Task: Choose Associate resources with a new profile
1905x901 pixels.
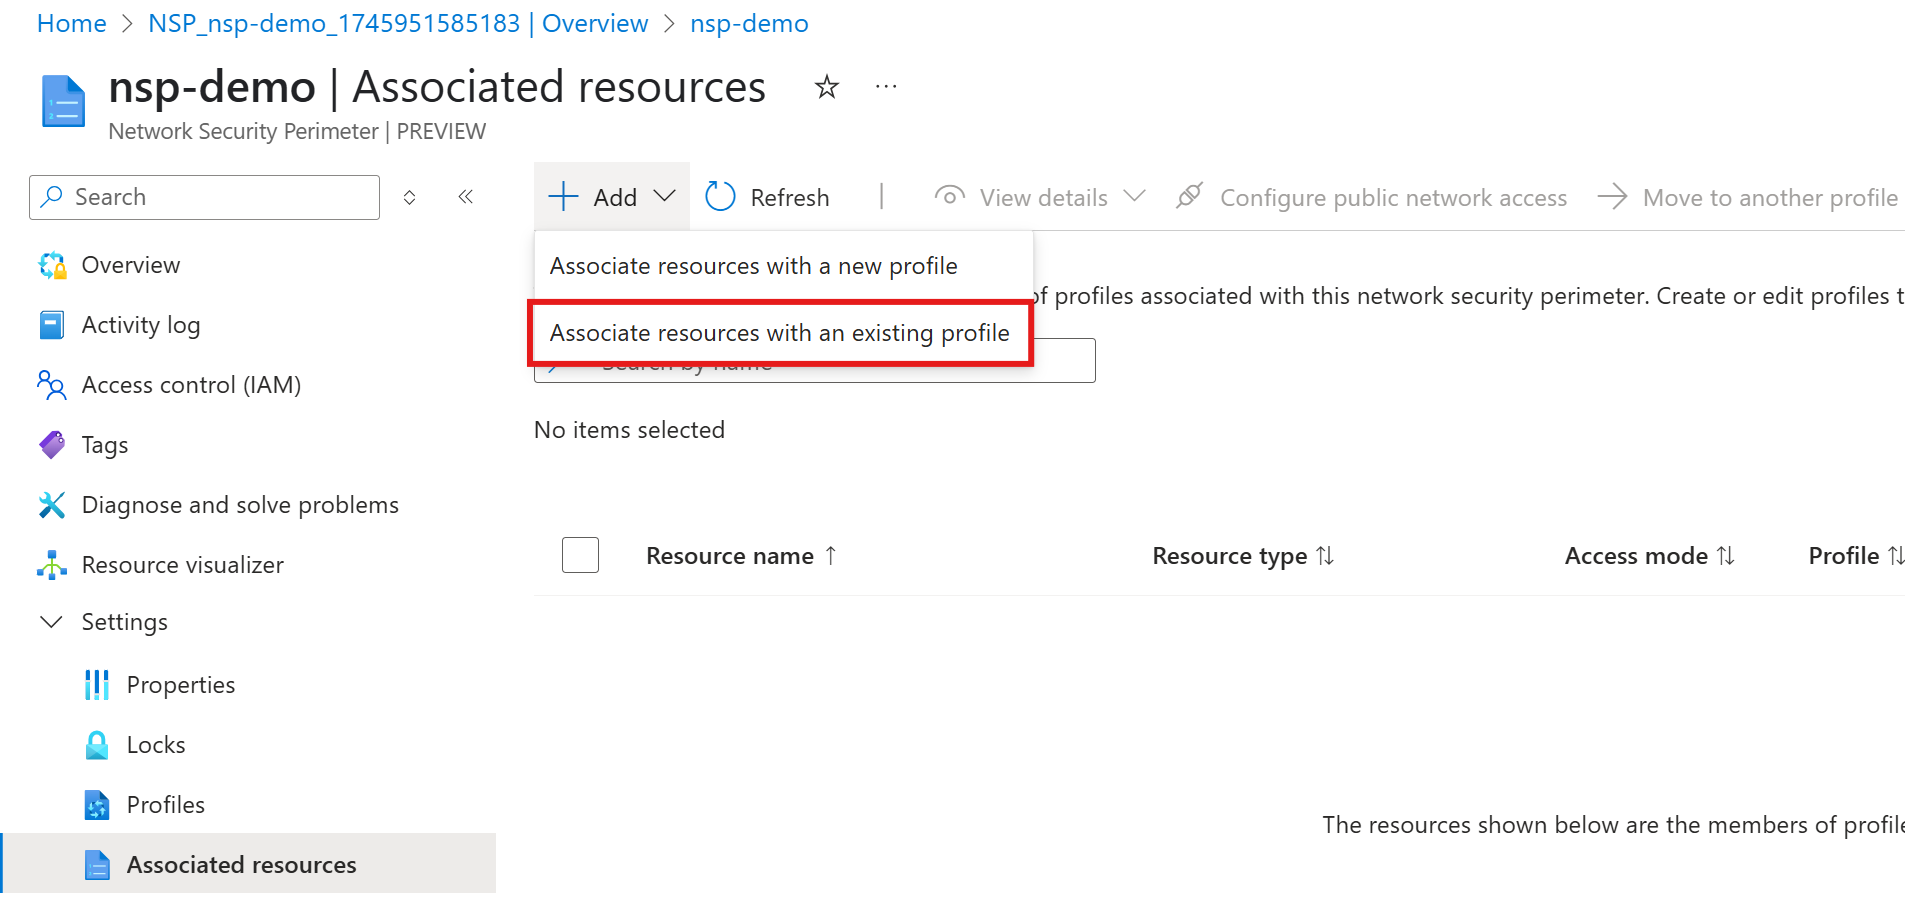Action: pos(754,266)
